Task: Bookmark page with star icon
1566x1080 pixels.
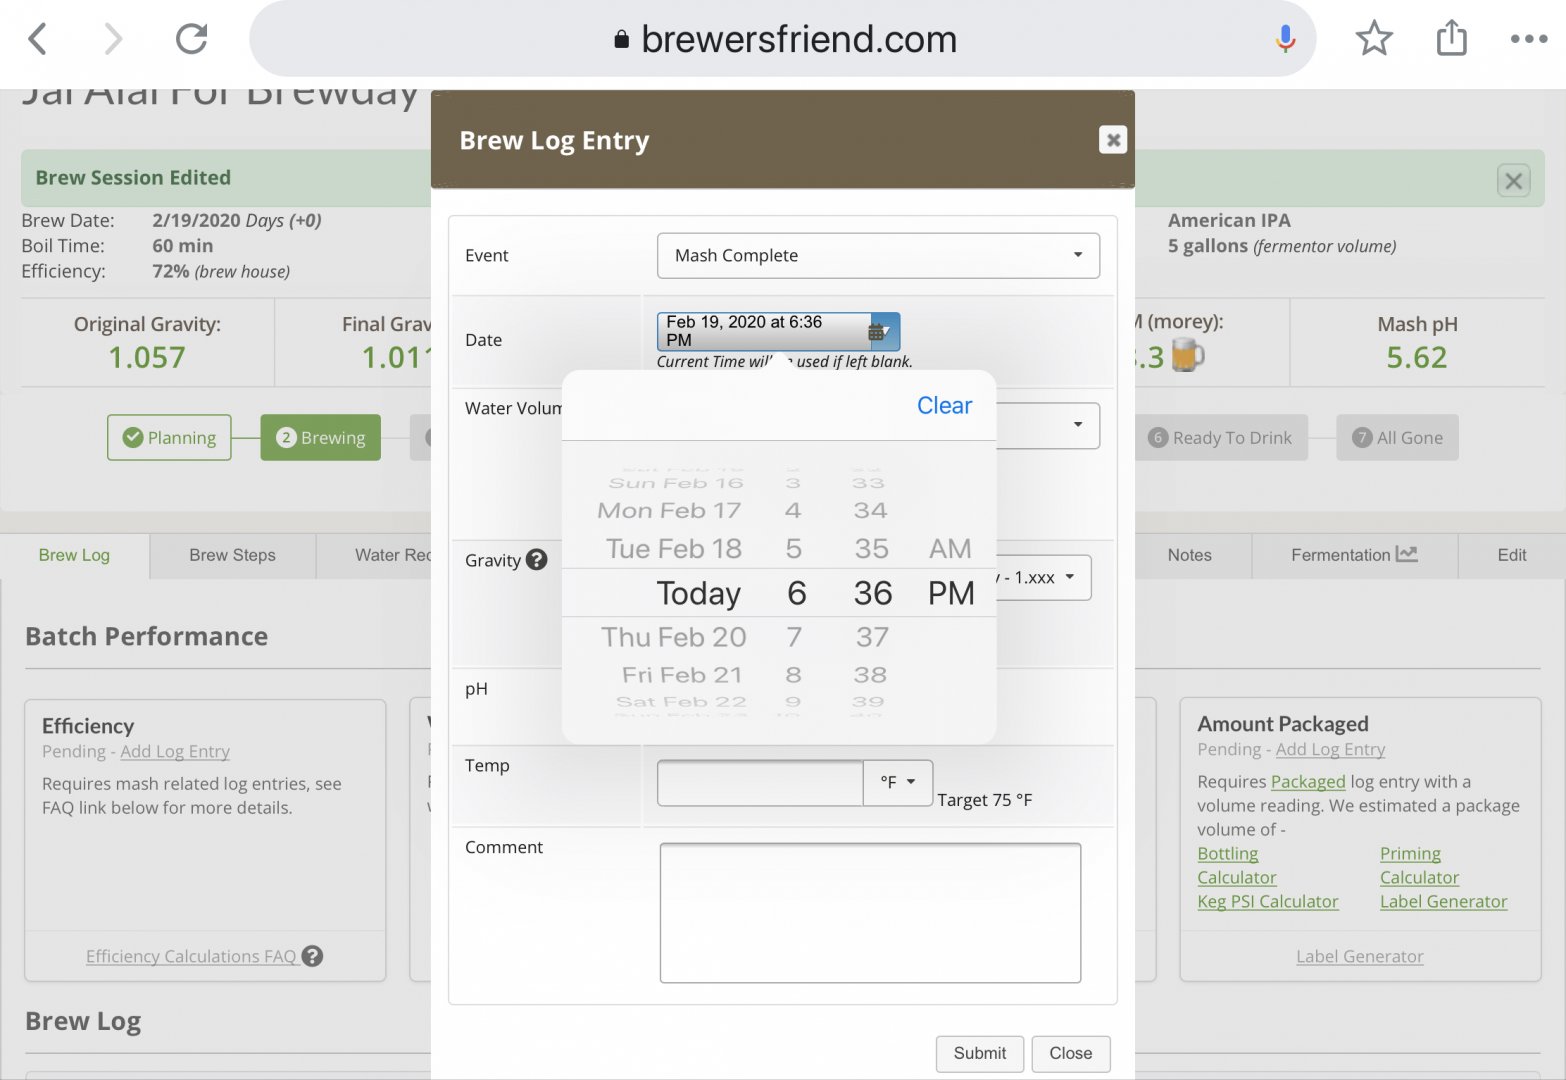Action: pyautogui.click(x=1374, y=39)
